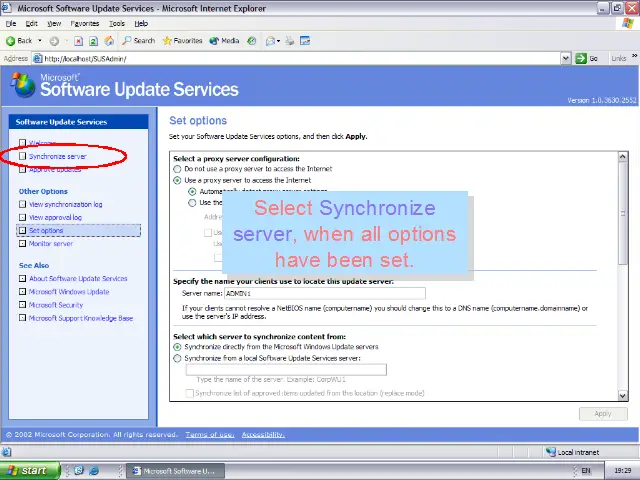
Task: Open Accessibility footer link
Action: point(263,435)
